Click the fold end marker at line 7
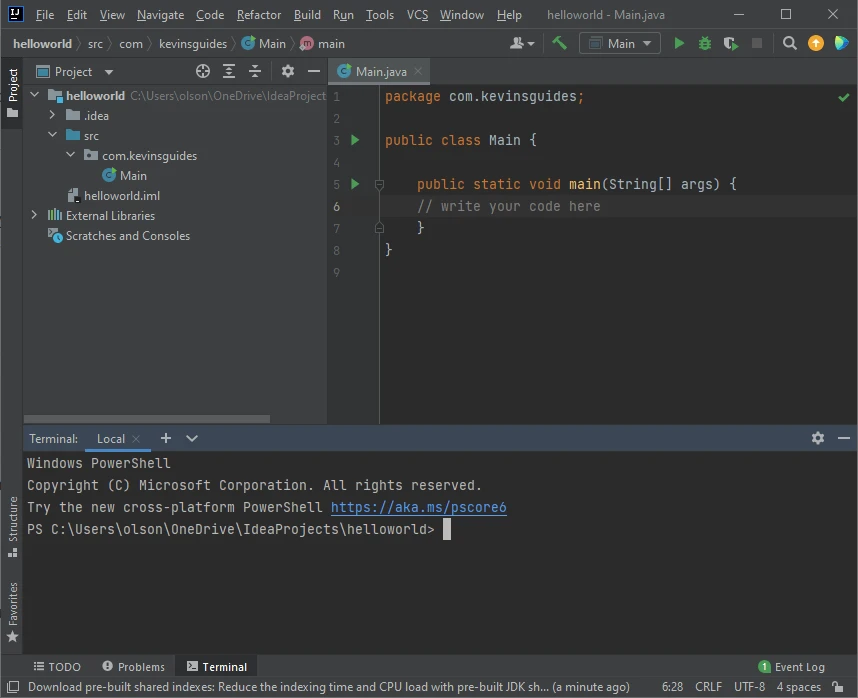858x698 pixels. 379,228
